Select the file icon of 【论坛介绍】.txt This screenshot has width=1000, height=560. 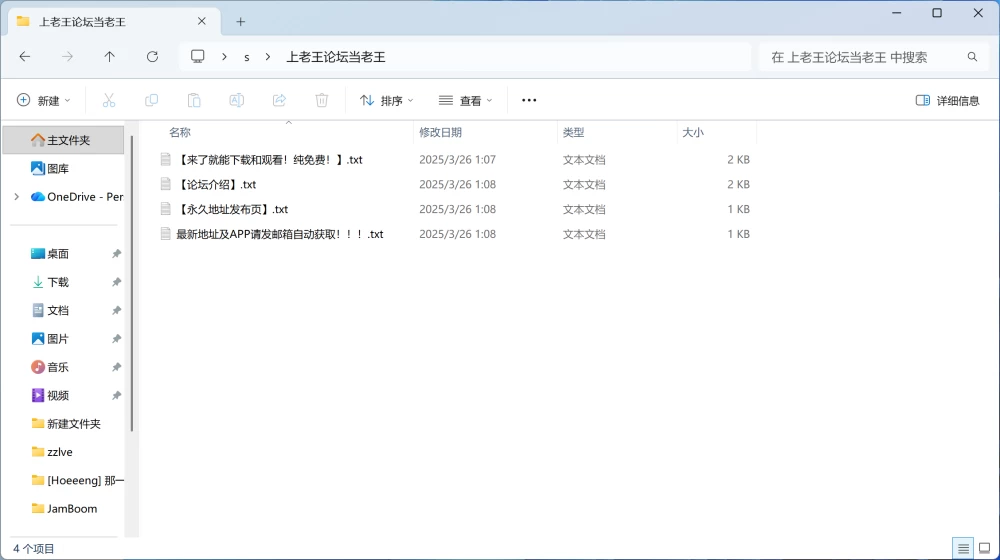(x=166, y=184)
